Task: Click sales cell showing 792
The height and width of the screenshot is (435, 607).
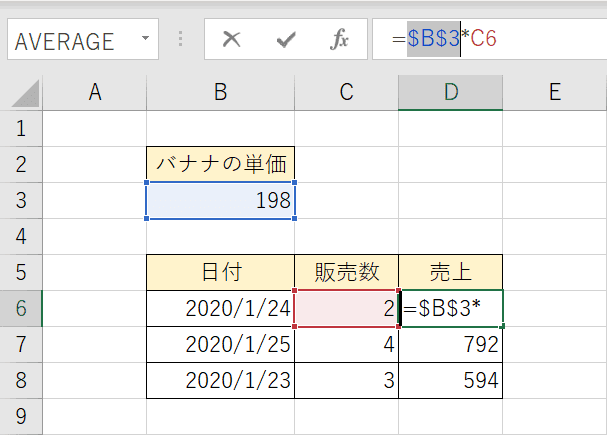Action: [x=451, y=344]
